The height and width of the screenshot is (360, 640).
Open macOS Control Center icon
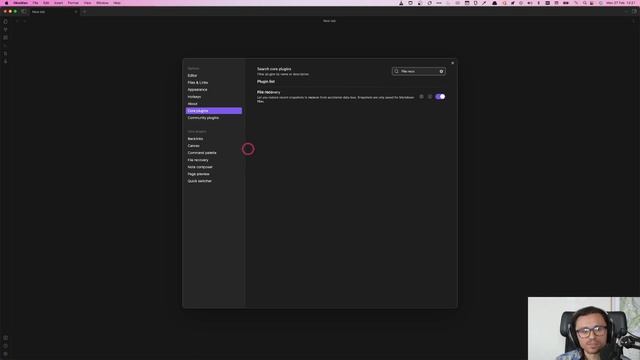pyautogui.click(x=592, y=3)
